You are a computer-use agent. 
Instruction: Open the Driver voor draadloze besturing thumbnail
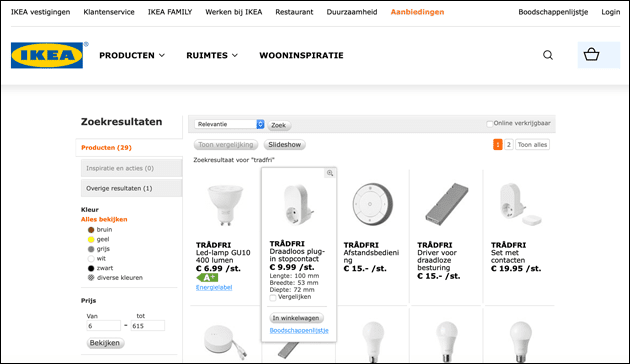coord(446,204)
